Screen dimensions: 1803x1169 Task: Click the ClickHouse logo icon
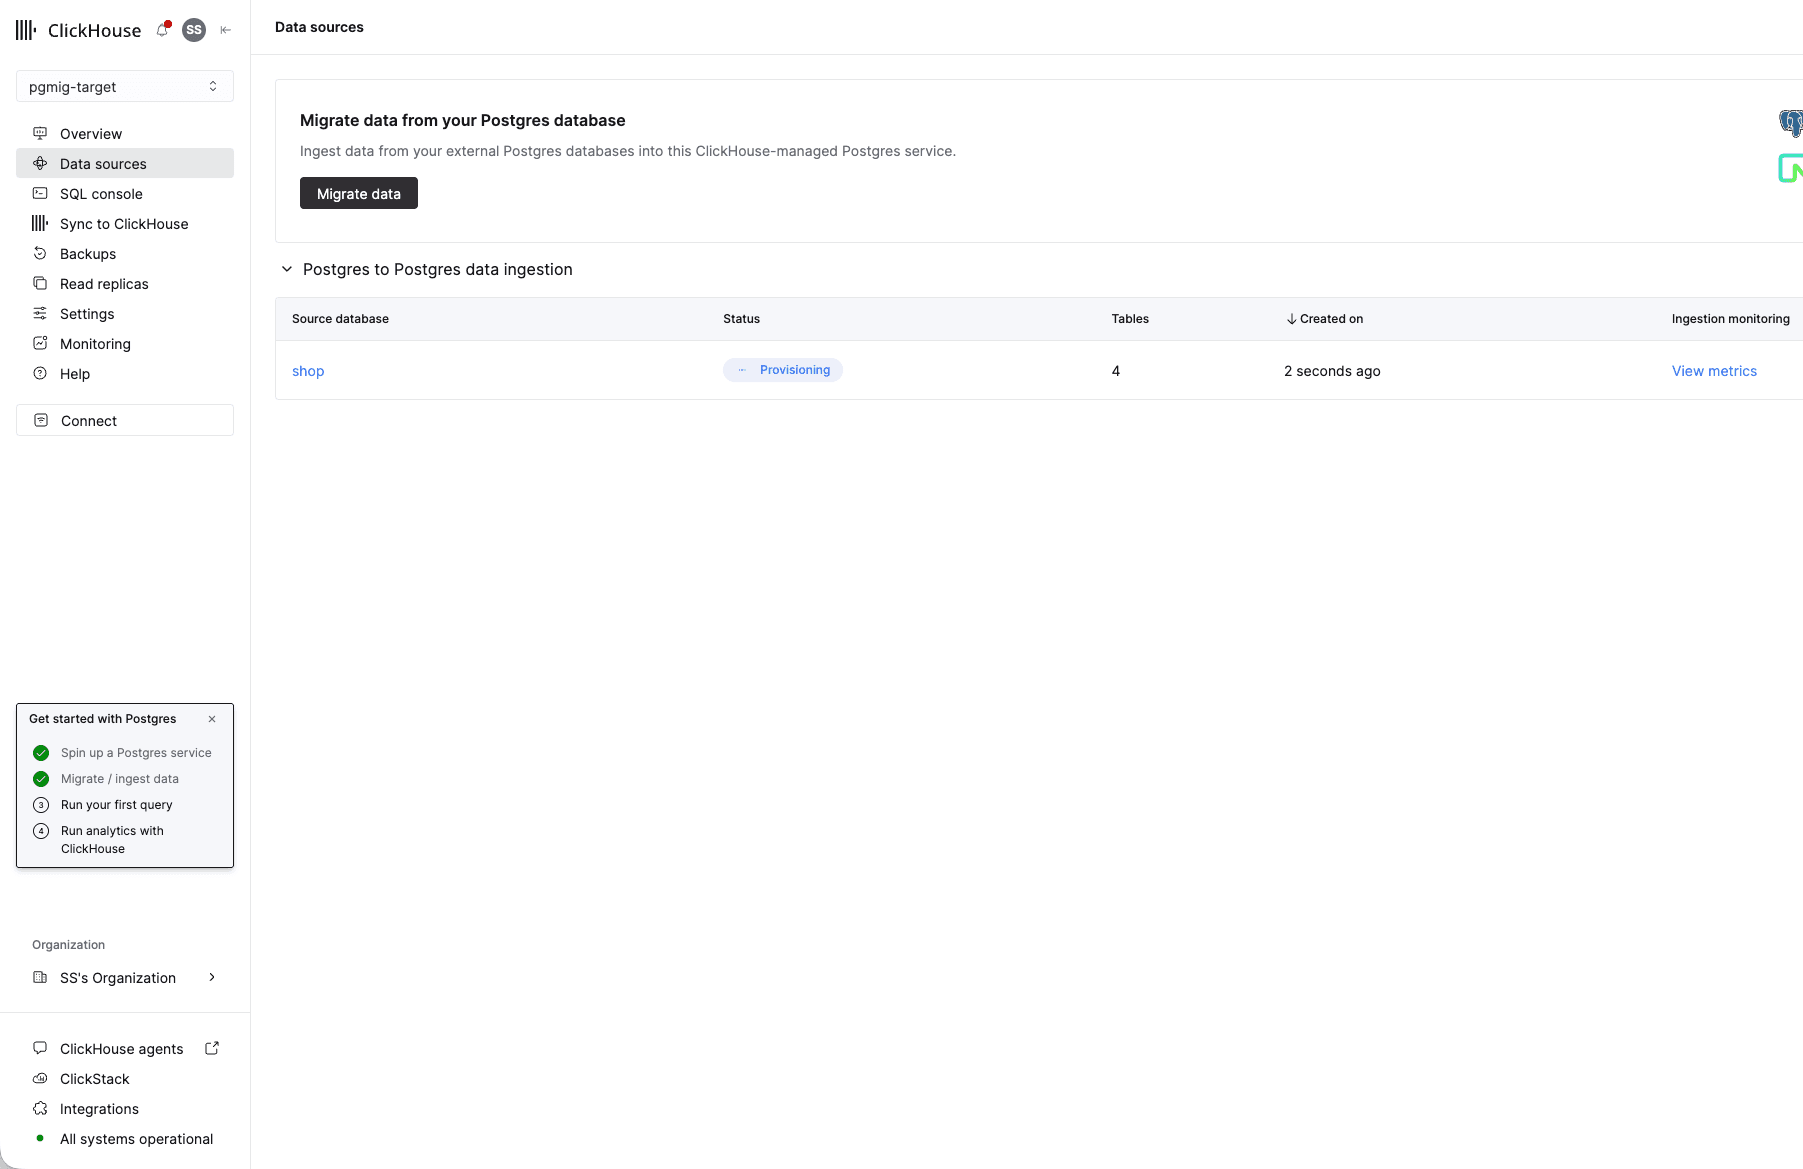click(x=26, y=30)
